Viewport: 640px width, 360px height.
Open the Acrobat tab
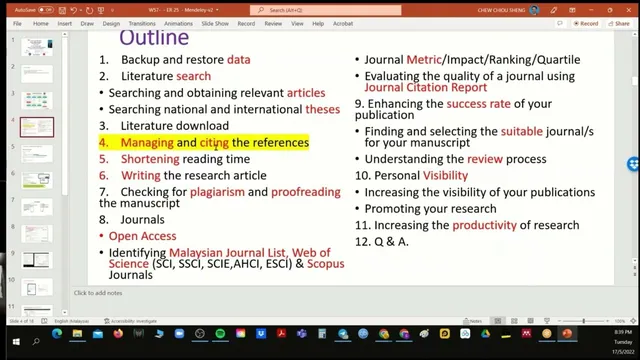click(x=343, y=24)
